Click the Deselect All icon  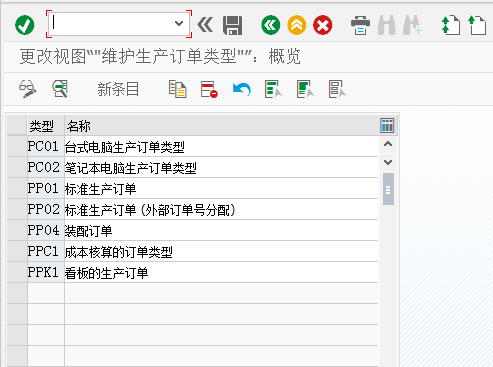pyautogui.click(x=337, y=89)
